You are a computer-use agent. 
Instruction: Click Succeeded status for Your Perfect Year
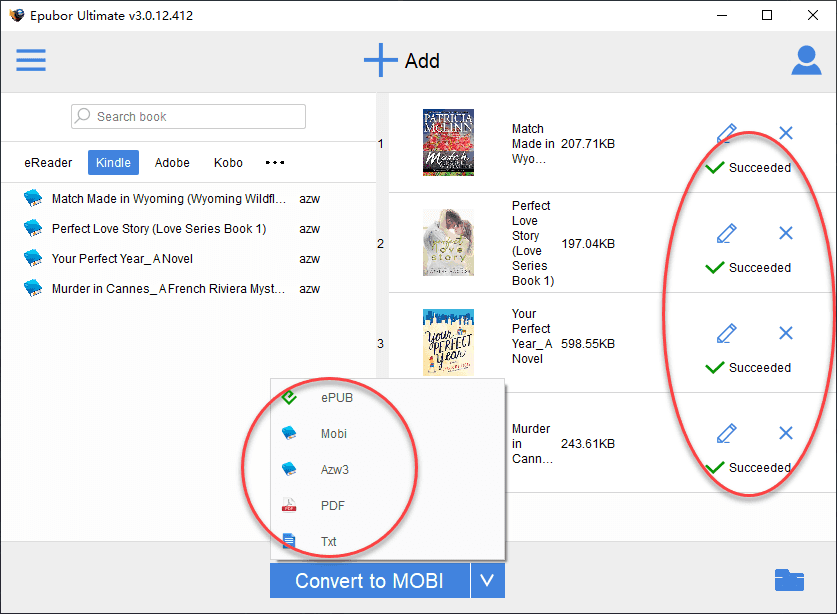click(x=748, y=368)
